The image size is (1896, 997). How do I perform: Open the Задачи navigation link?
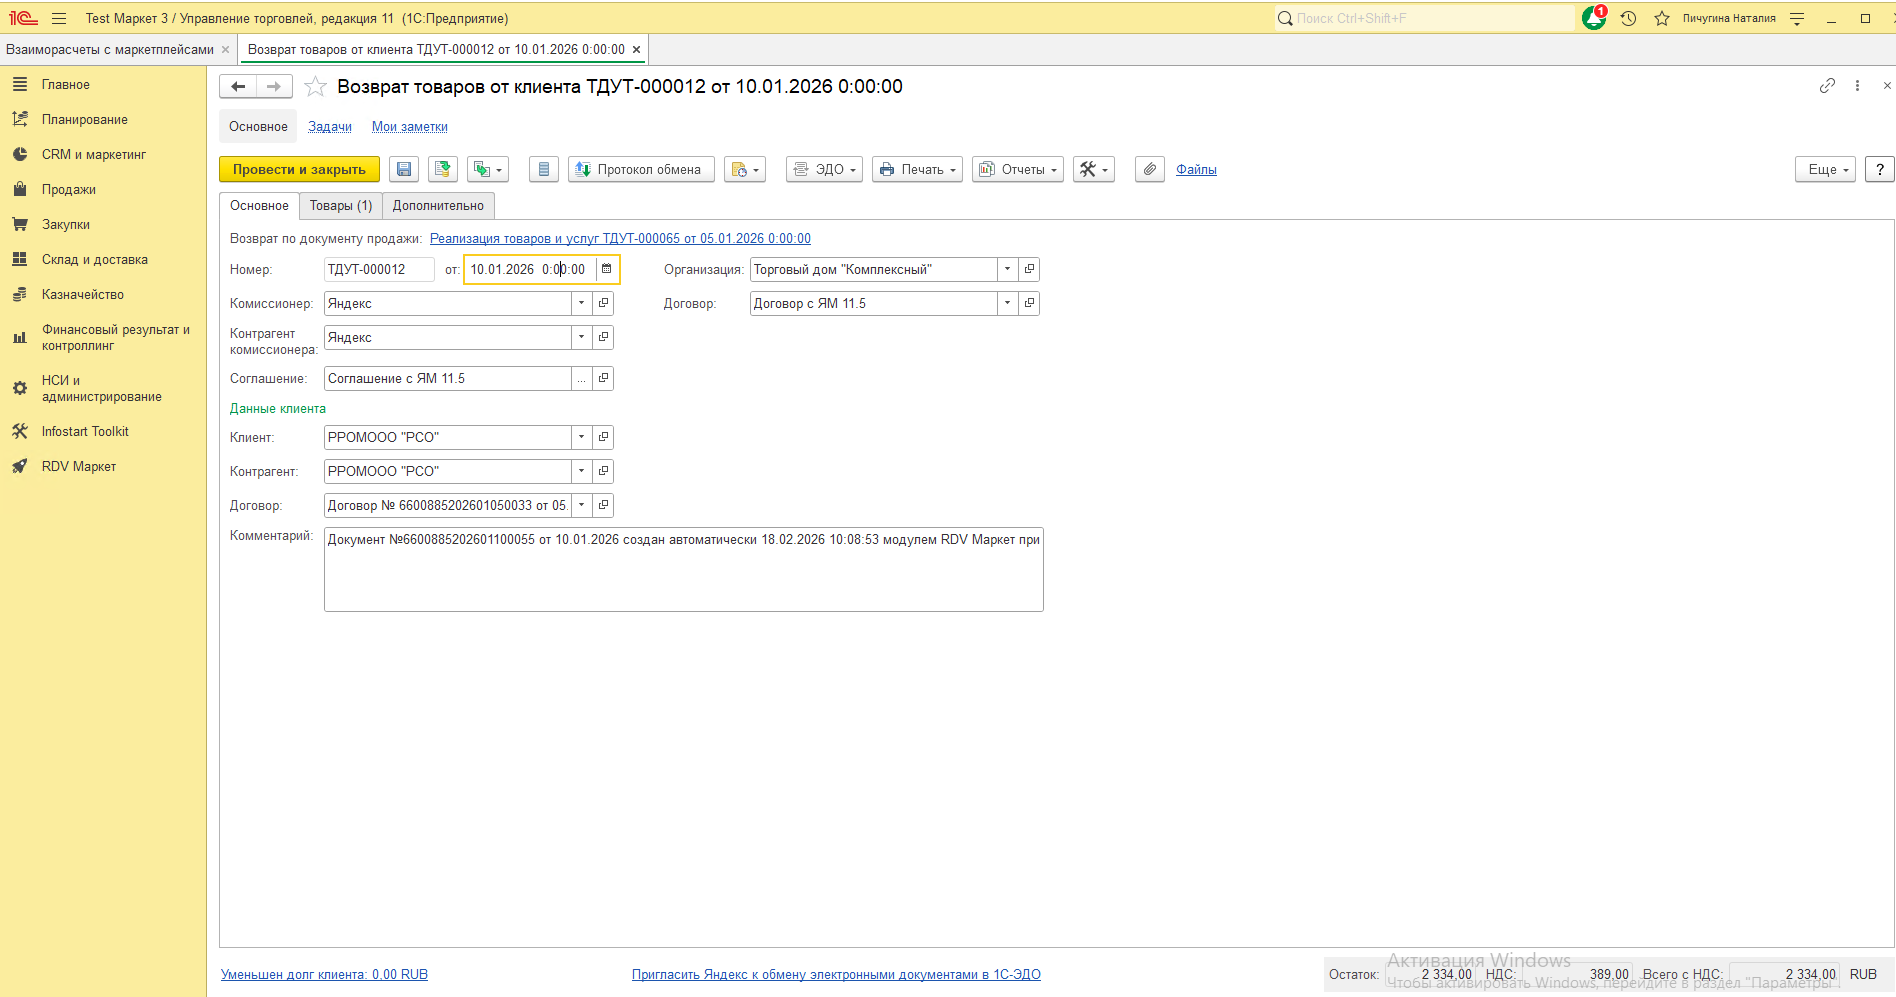[330, 127]
